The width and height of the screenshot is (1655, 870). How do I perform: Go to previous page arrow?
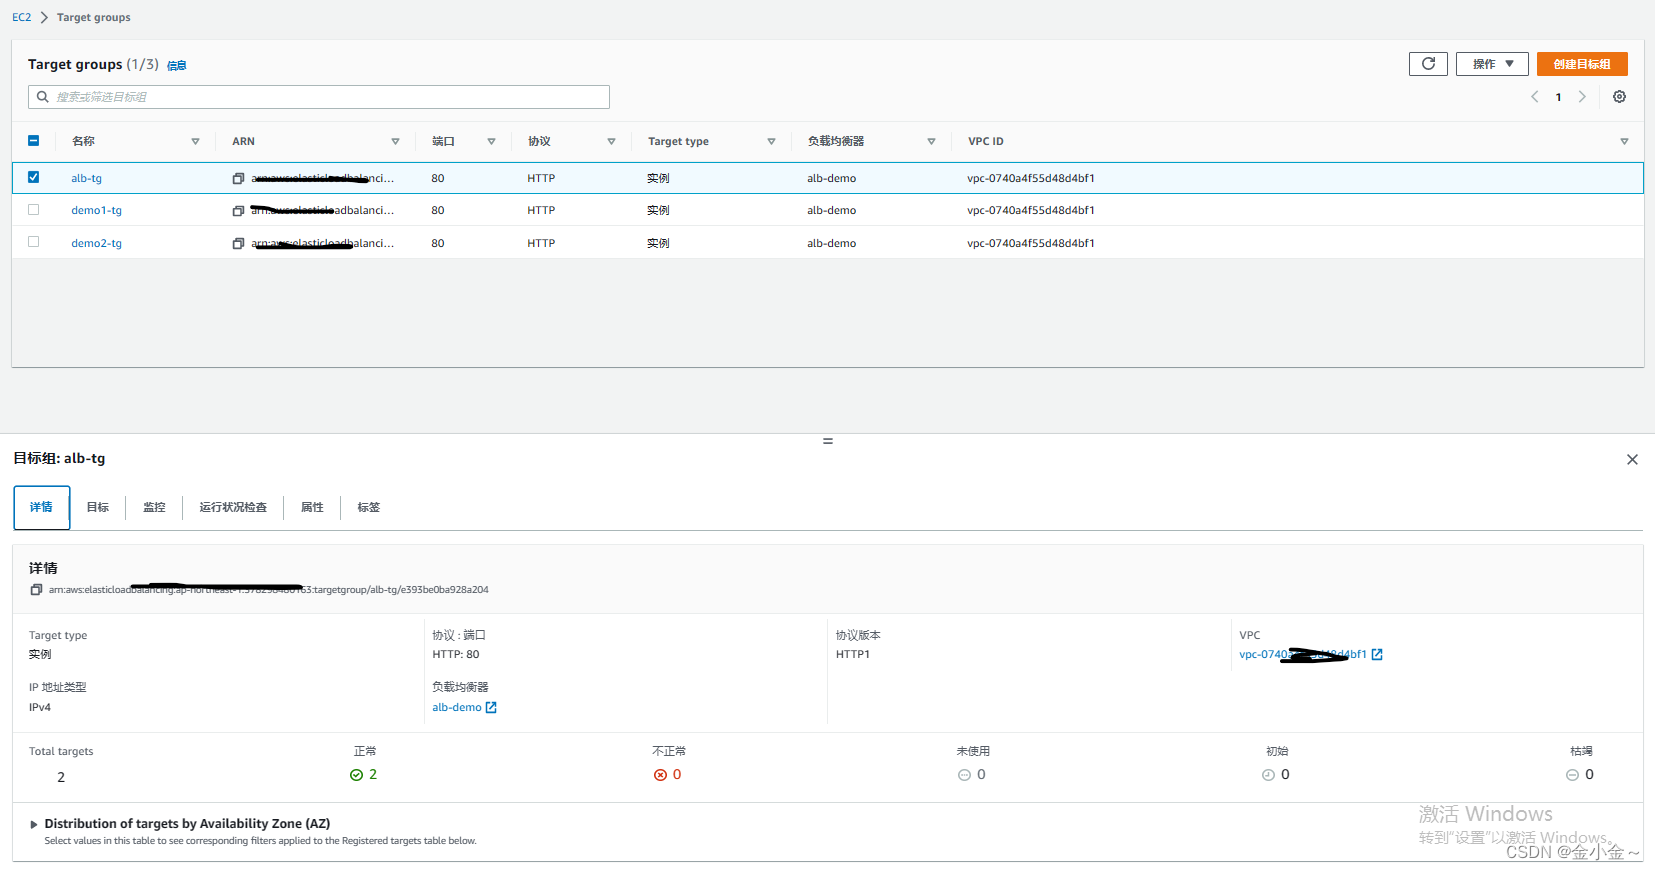(1534, 97)
